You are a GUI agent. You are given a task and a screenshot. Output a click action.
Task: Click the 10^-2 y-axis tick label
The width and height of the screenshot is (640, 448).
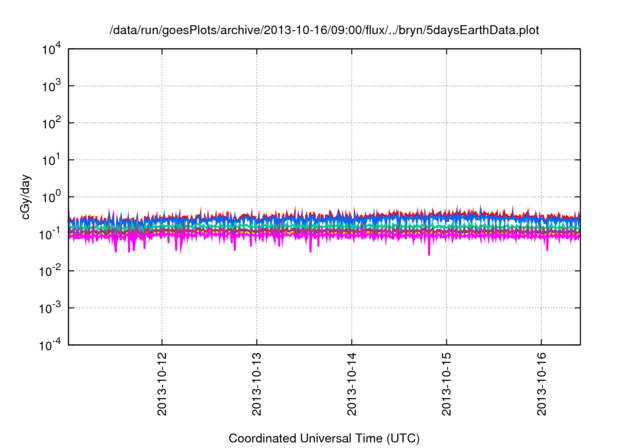click(x=50, y=271)
